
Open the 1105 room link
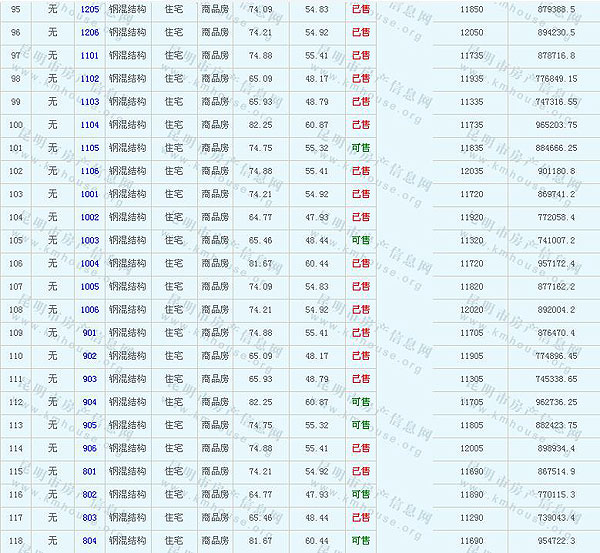[89, 148]
